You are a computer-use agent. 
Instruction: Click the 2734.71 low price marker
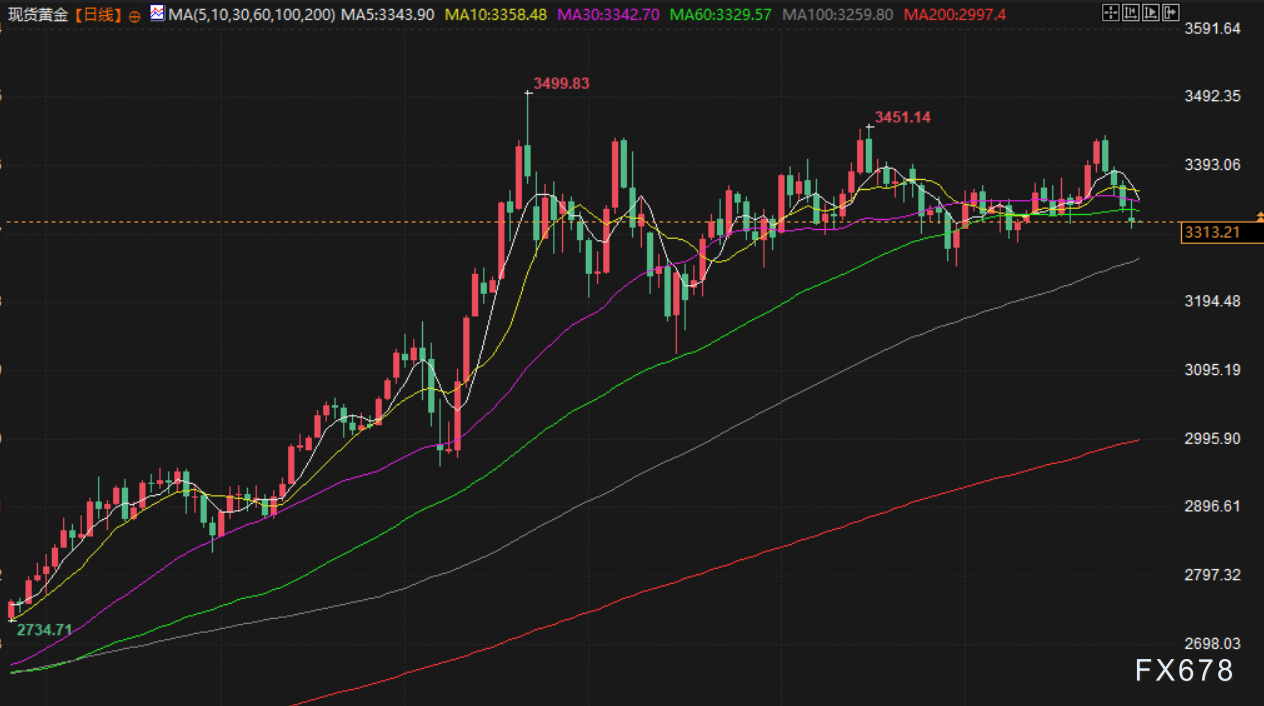(x=43, y=629)
